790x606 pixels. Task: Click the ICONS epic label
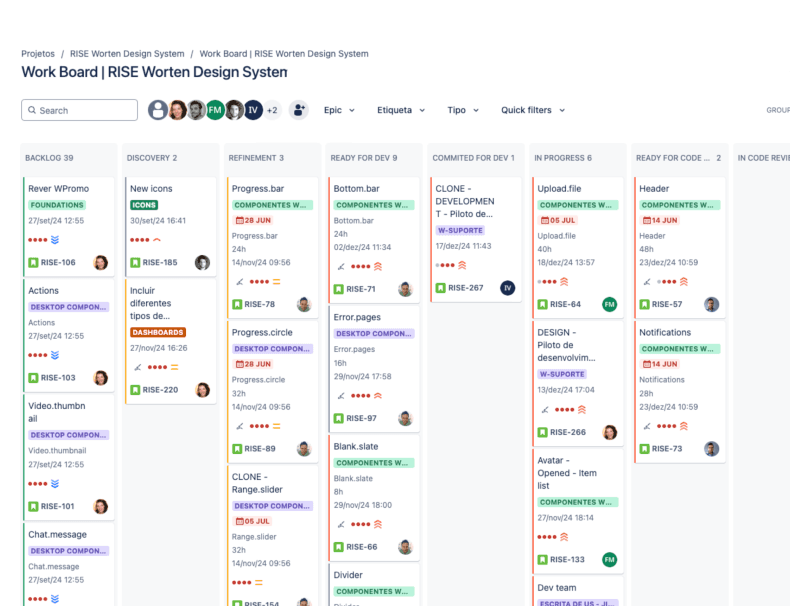[144, 205]
